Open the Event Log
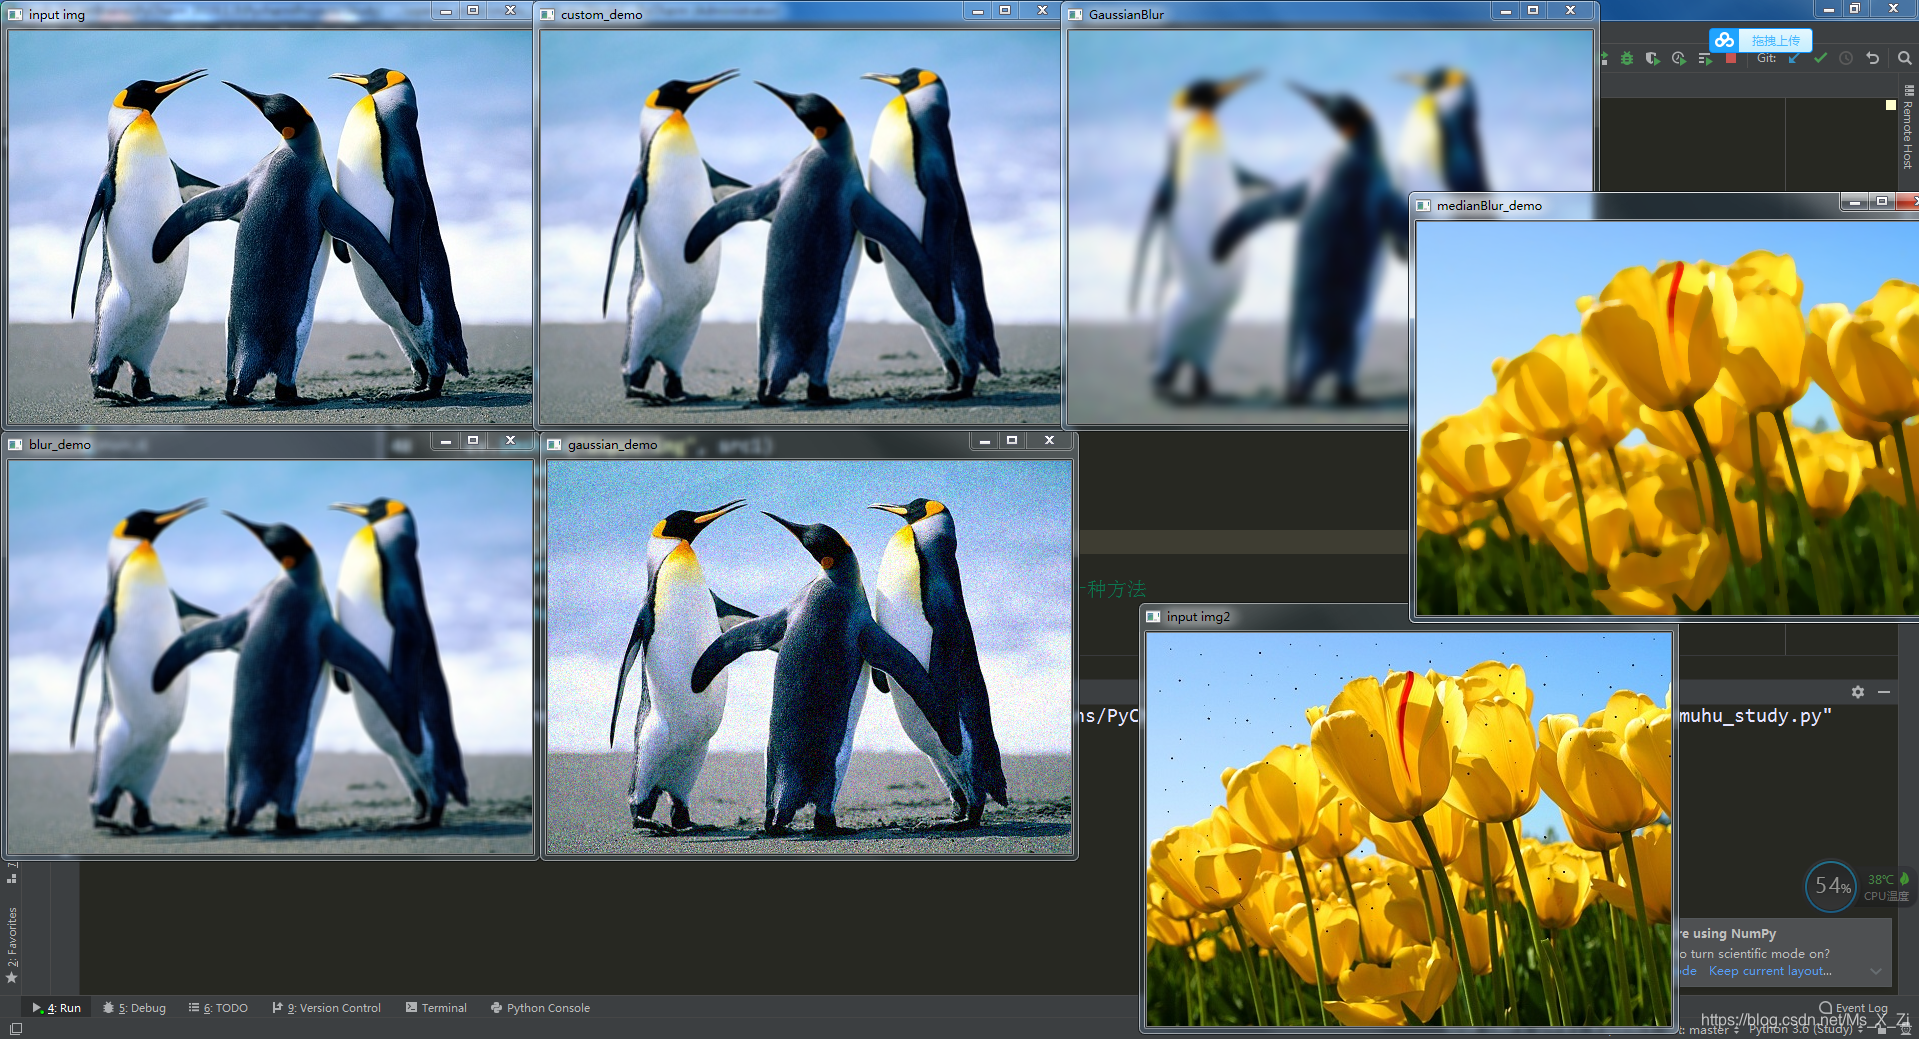The width and height of the screenshot is (1919, 1039). [1853, 1008]
